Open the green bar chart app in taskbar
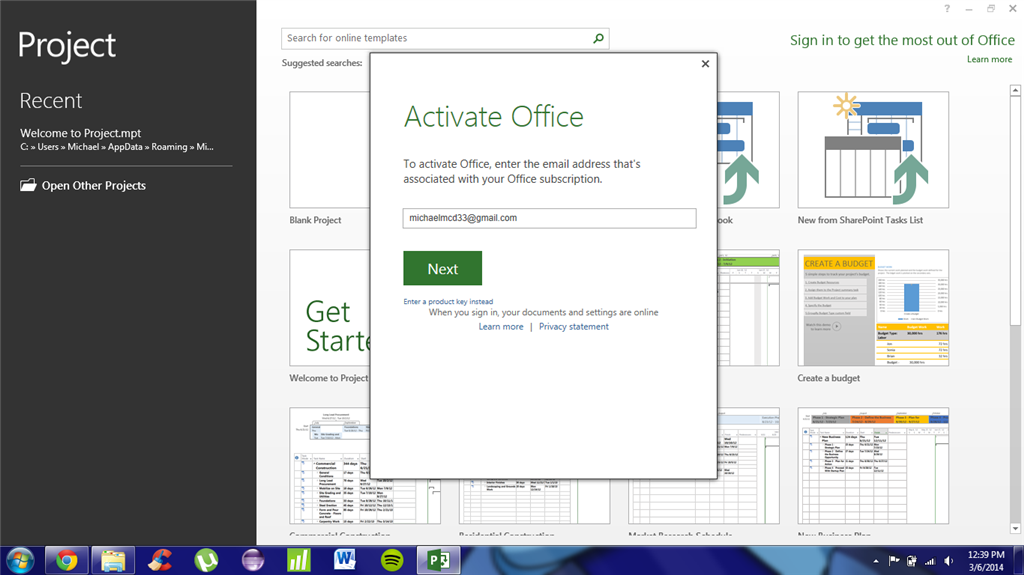Screen dimensions: 1024x575 [x=298, y=561]
